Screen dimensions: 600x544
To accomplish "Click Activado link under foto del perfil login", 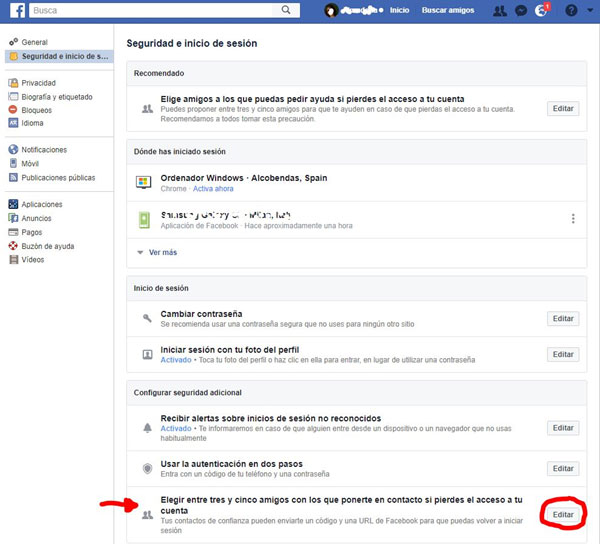I will pos(176,360).
